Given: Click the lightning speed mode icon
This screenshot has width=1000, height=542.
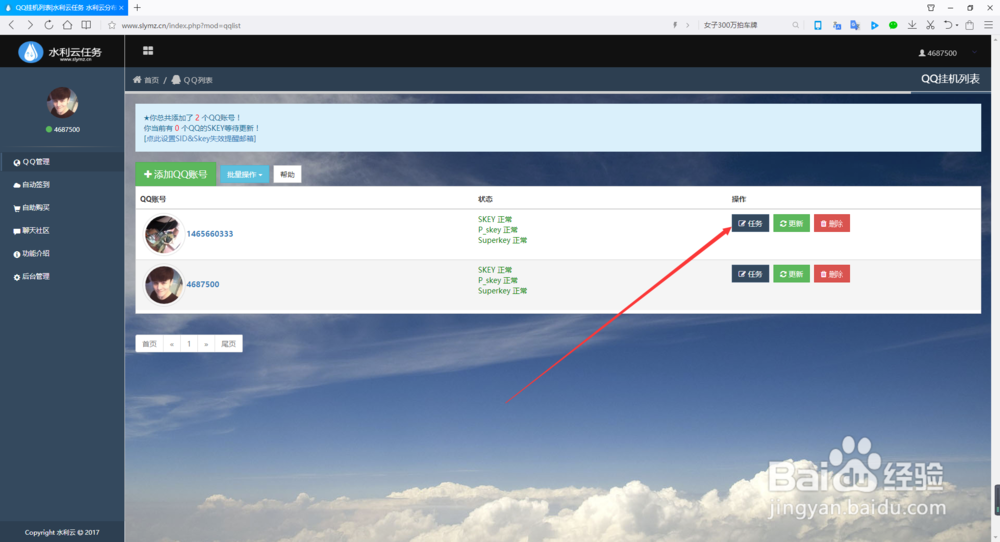Looking at the screenshot, I should tap(675, 26).
